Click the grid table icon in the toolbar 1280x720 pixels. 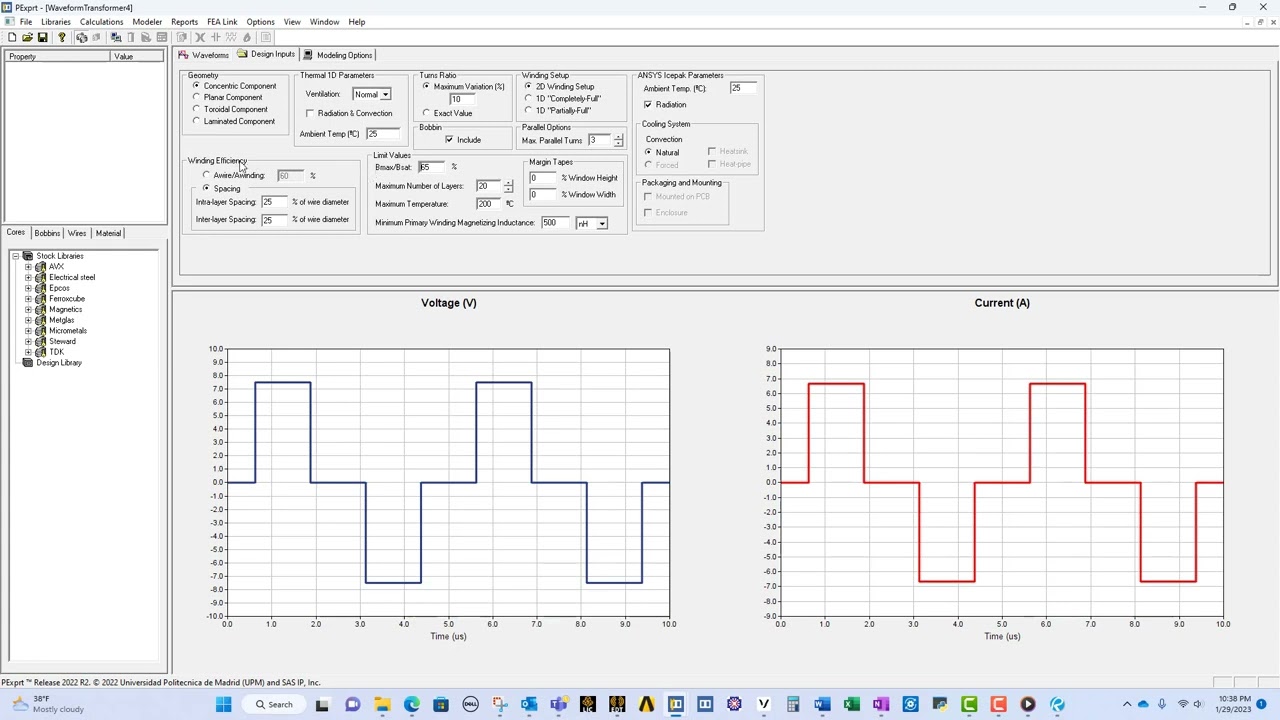[162, 37]
